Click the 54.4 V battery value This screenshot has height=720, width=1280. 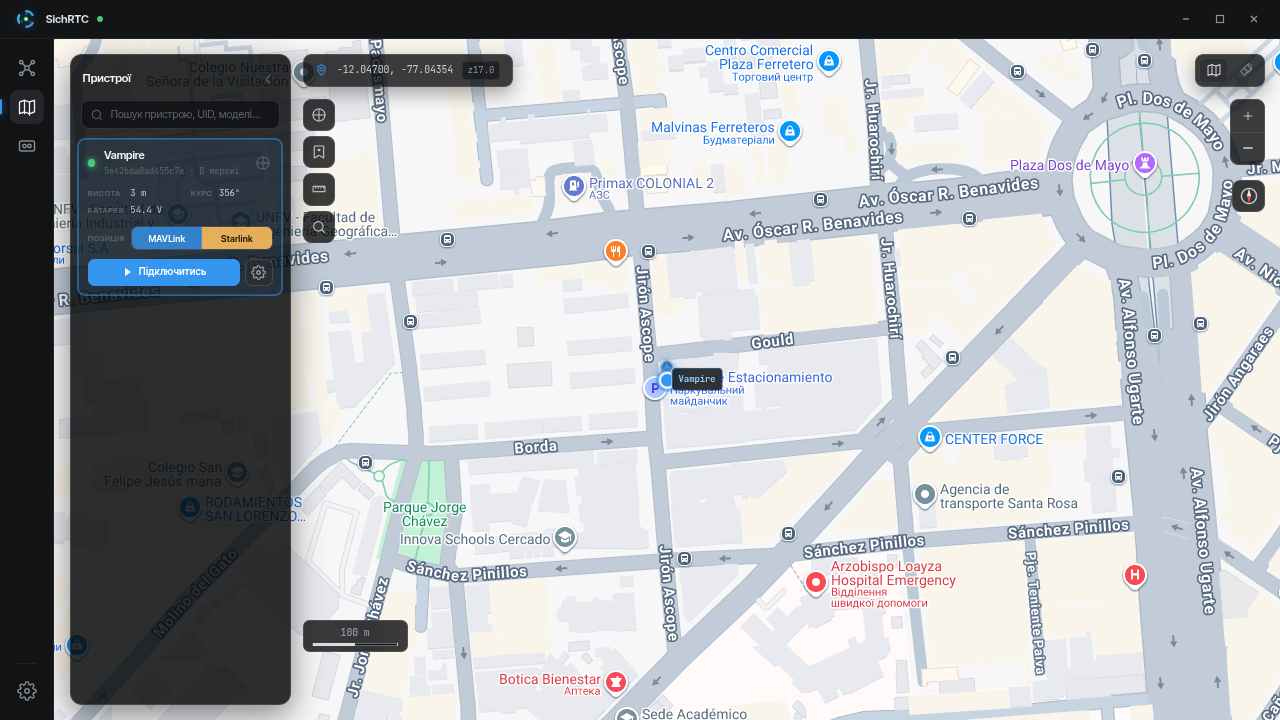tap(146, 210)
